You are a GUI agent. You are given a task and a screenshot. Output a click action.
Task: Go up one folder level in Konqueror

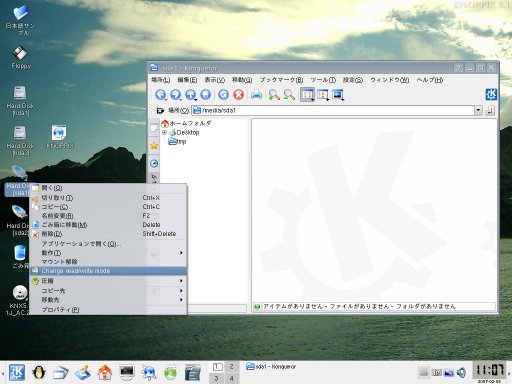(x=191, y=95)
